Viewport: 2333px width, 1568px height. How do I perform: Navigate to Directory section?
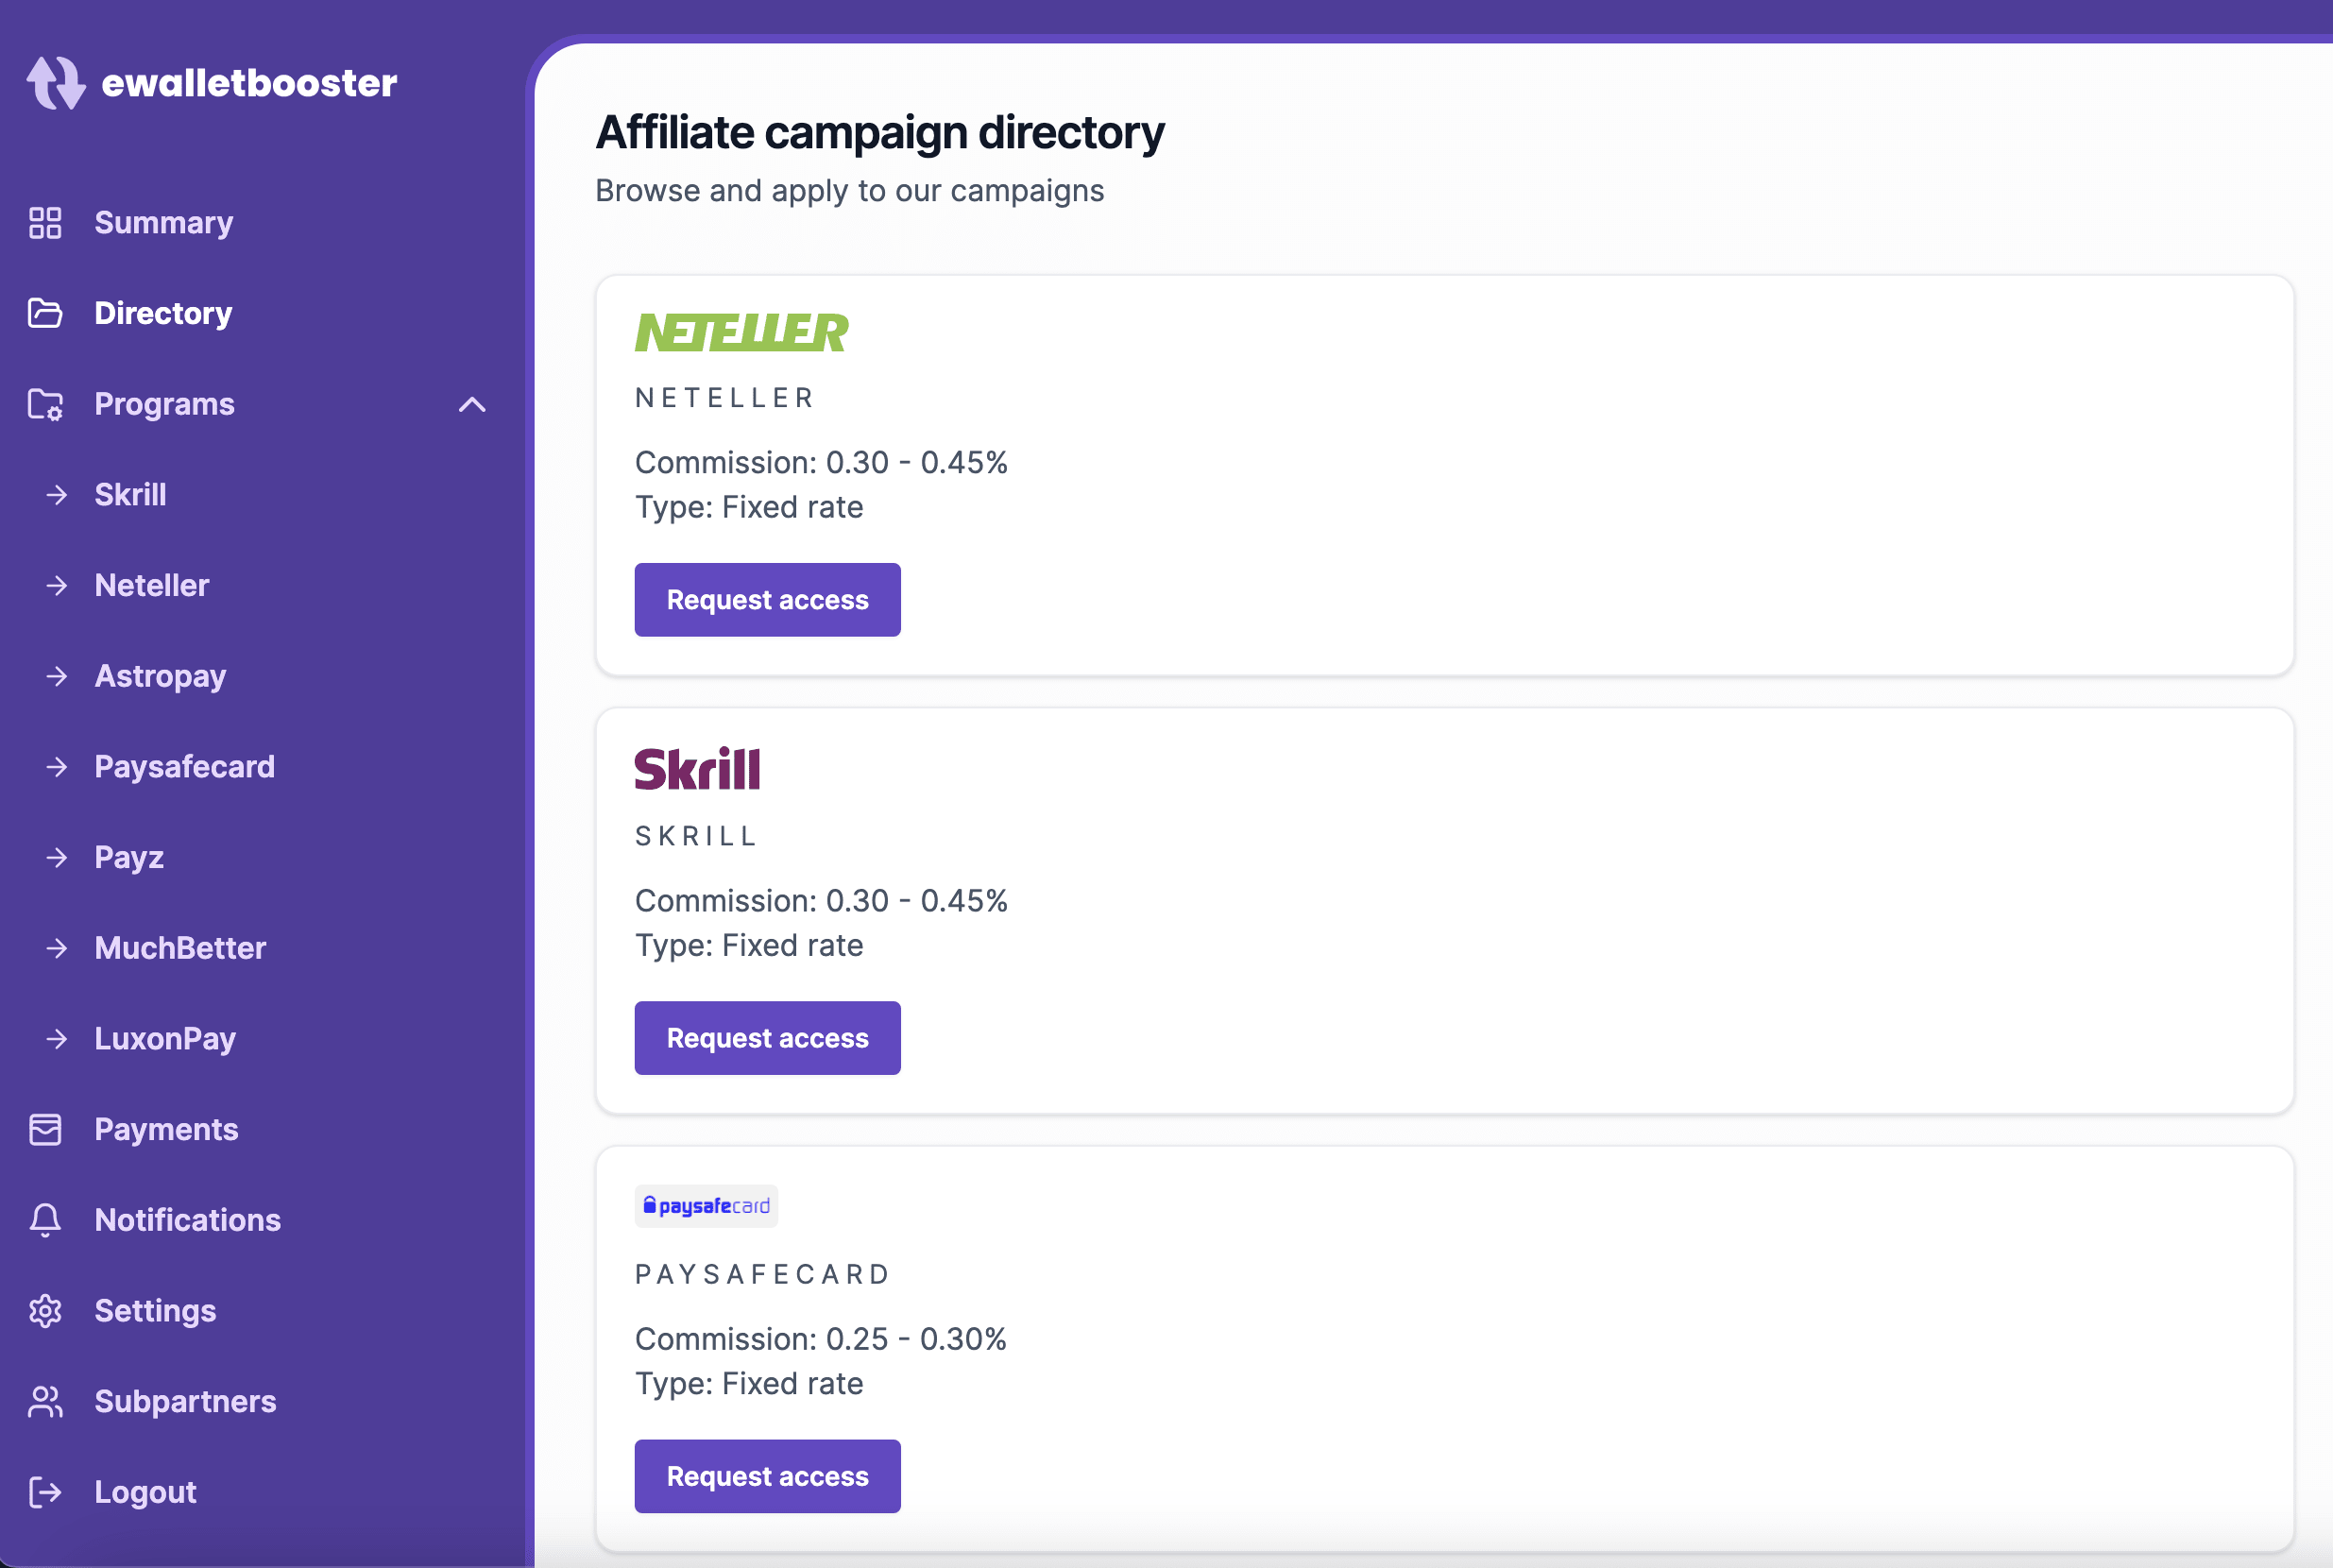162,312
